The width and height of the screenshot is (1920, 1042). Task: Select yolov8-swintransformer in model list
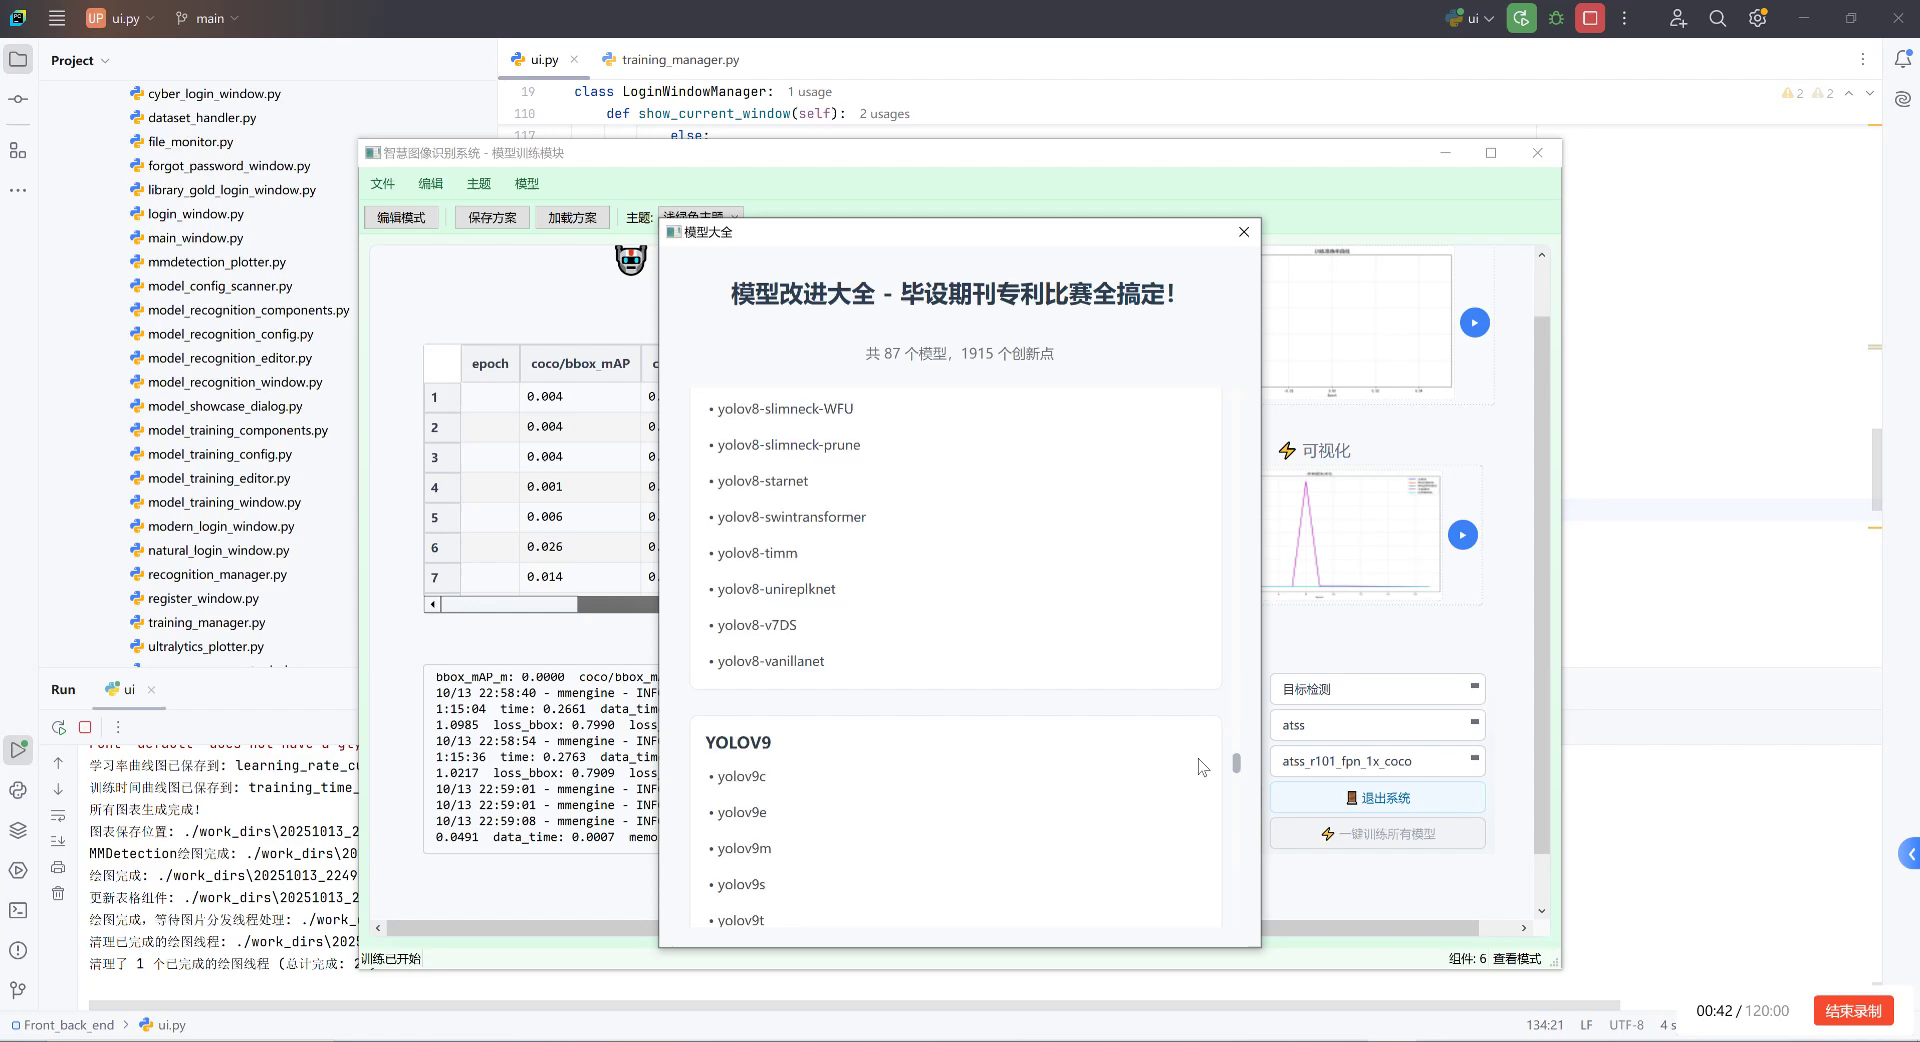click(791, 517)
